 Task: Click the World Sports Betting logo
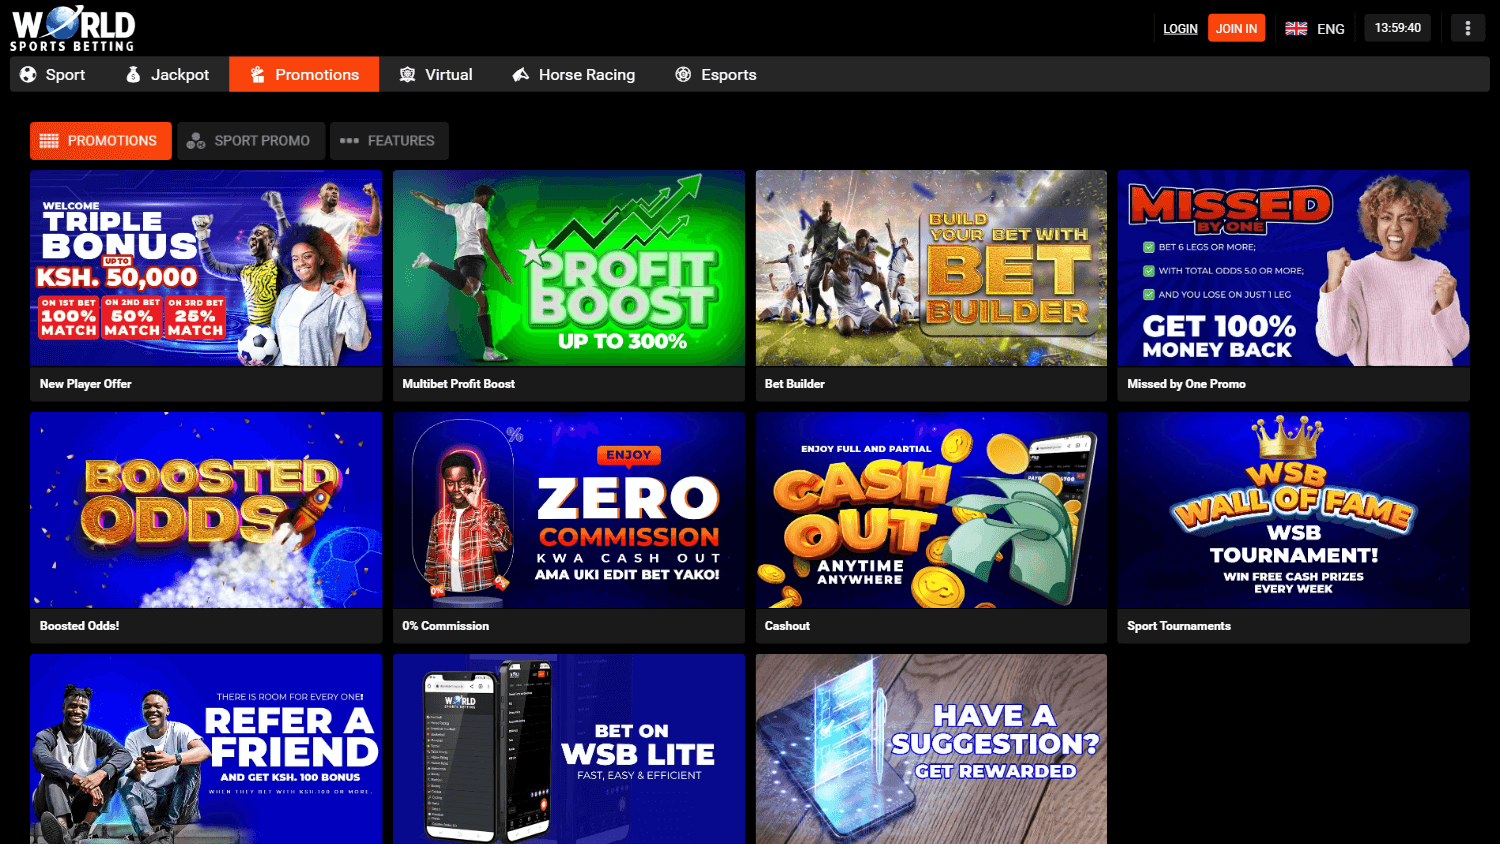pyautogui.click(x=73, y=29)
